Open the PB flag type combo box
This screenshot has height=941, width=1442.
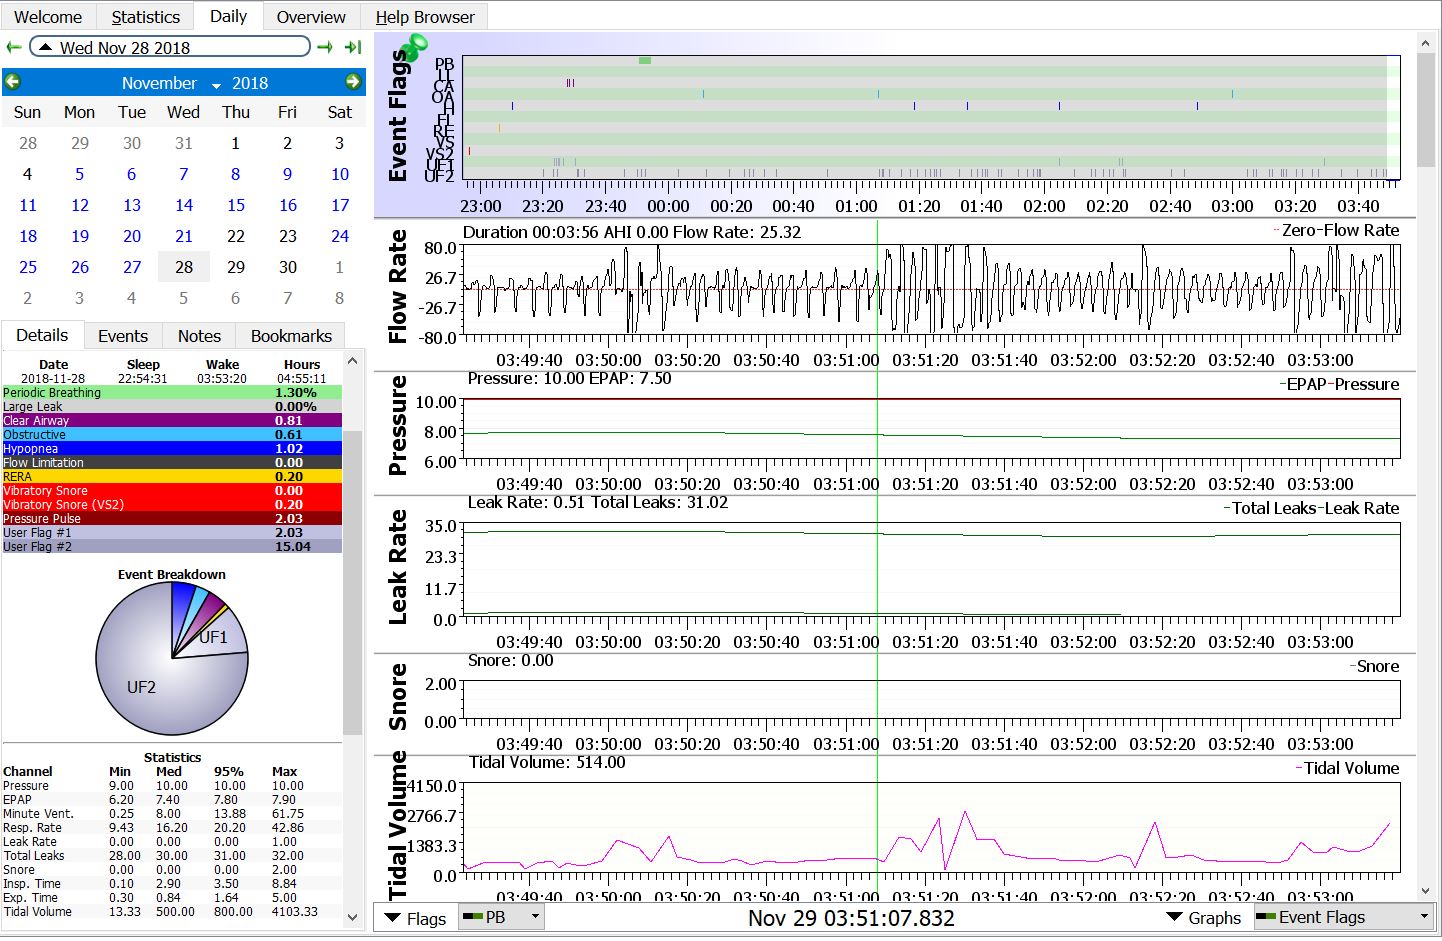(x=501, y=917)
